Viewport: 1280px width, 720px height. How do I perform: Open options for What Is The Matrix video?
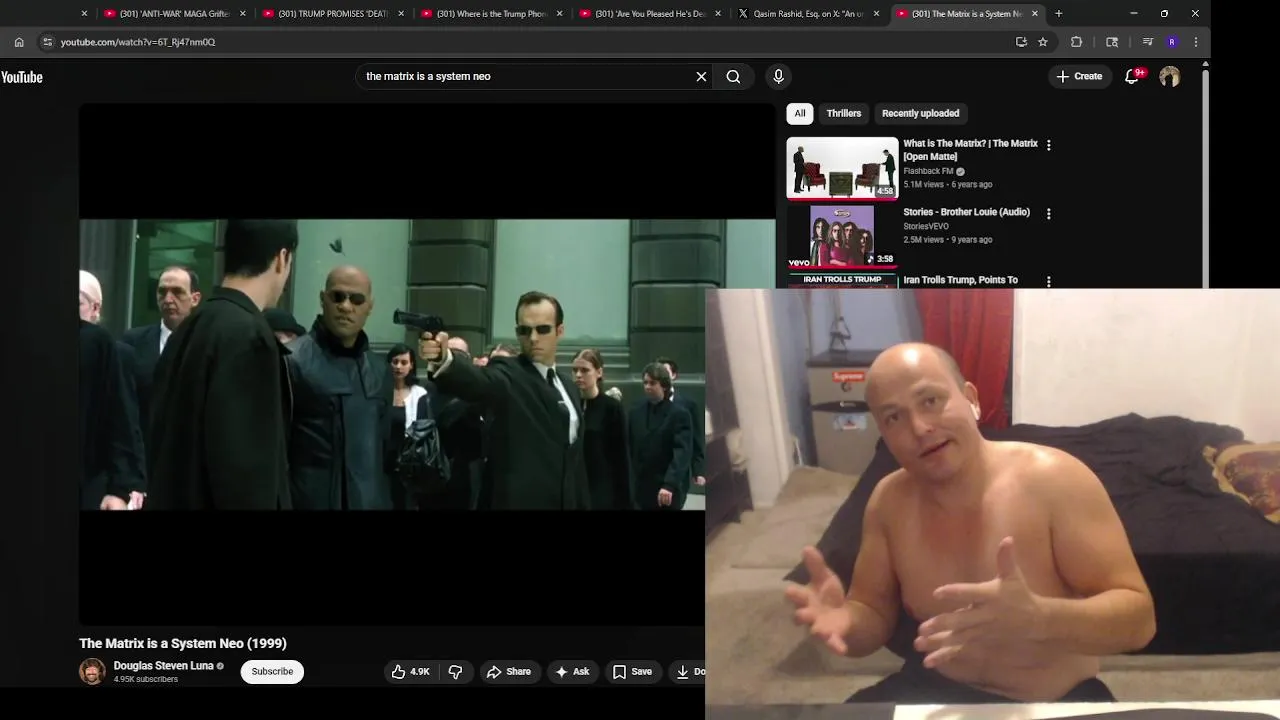point(1048,145)
